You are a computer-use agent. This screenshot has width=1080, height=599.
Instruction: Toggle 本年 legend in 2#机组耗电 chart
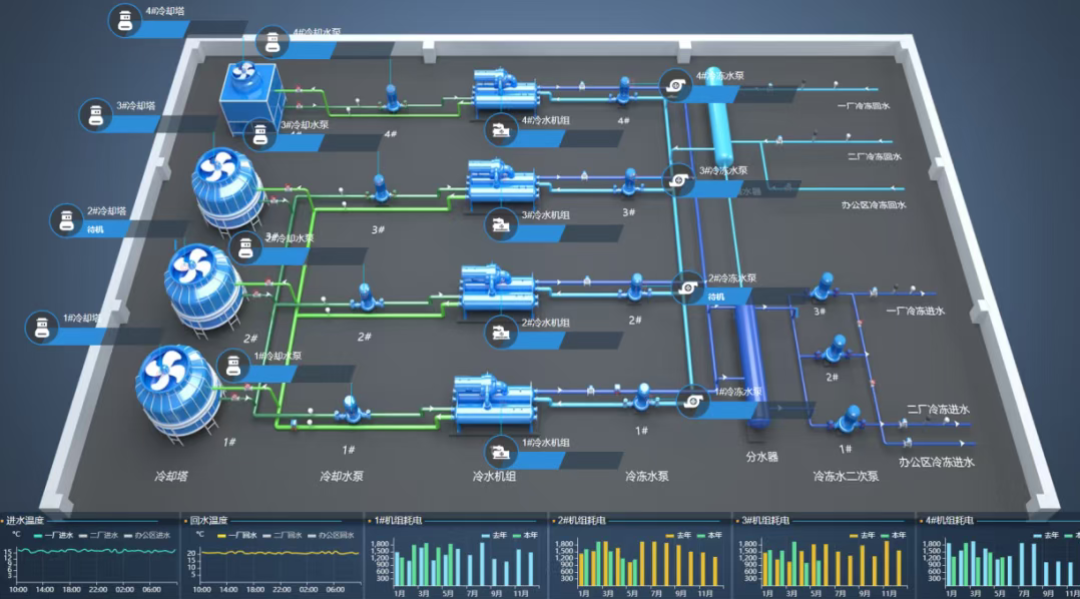coord(706,536)
